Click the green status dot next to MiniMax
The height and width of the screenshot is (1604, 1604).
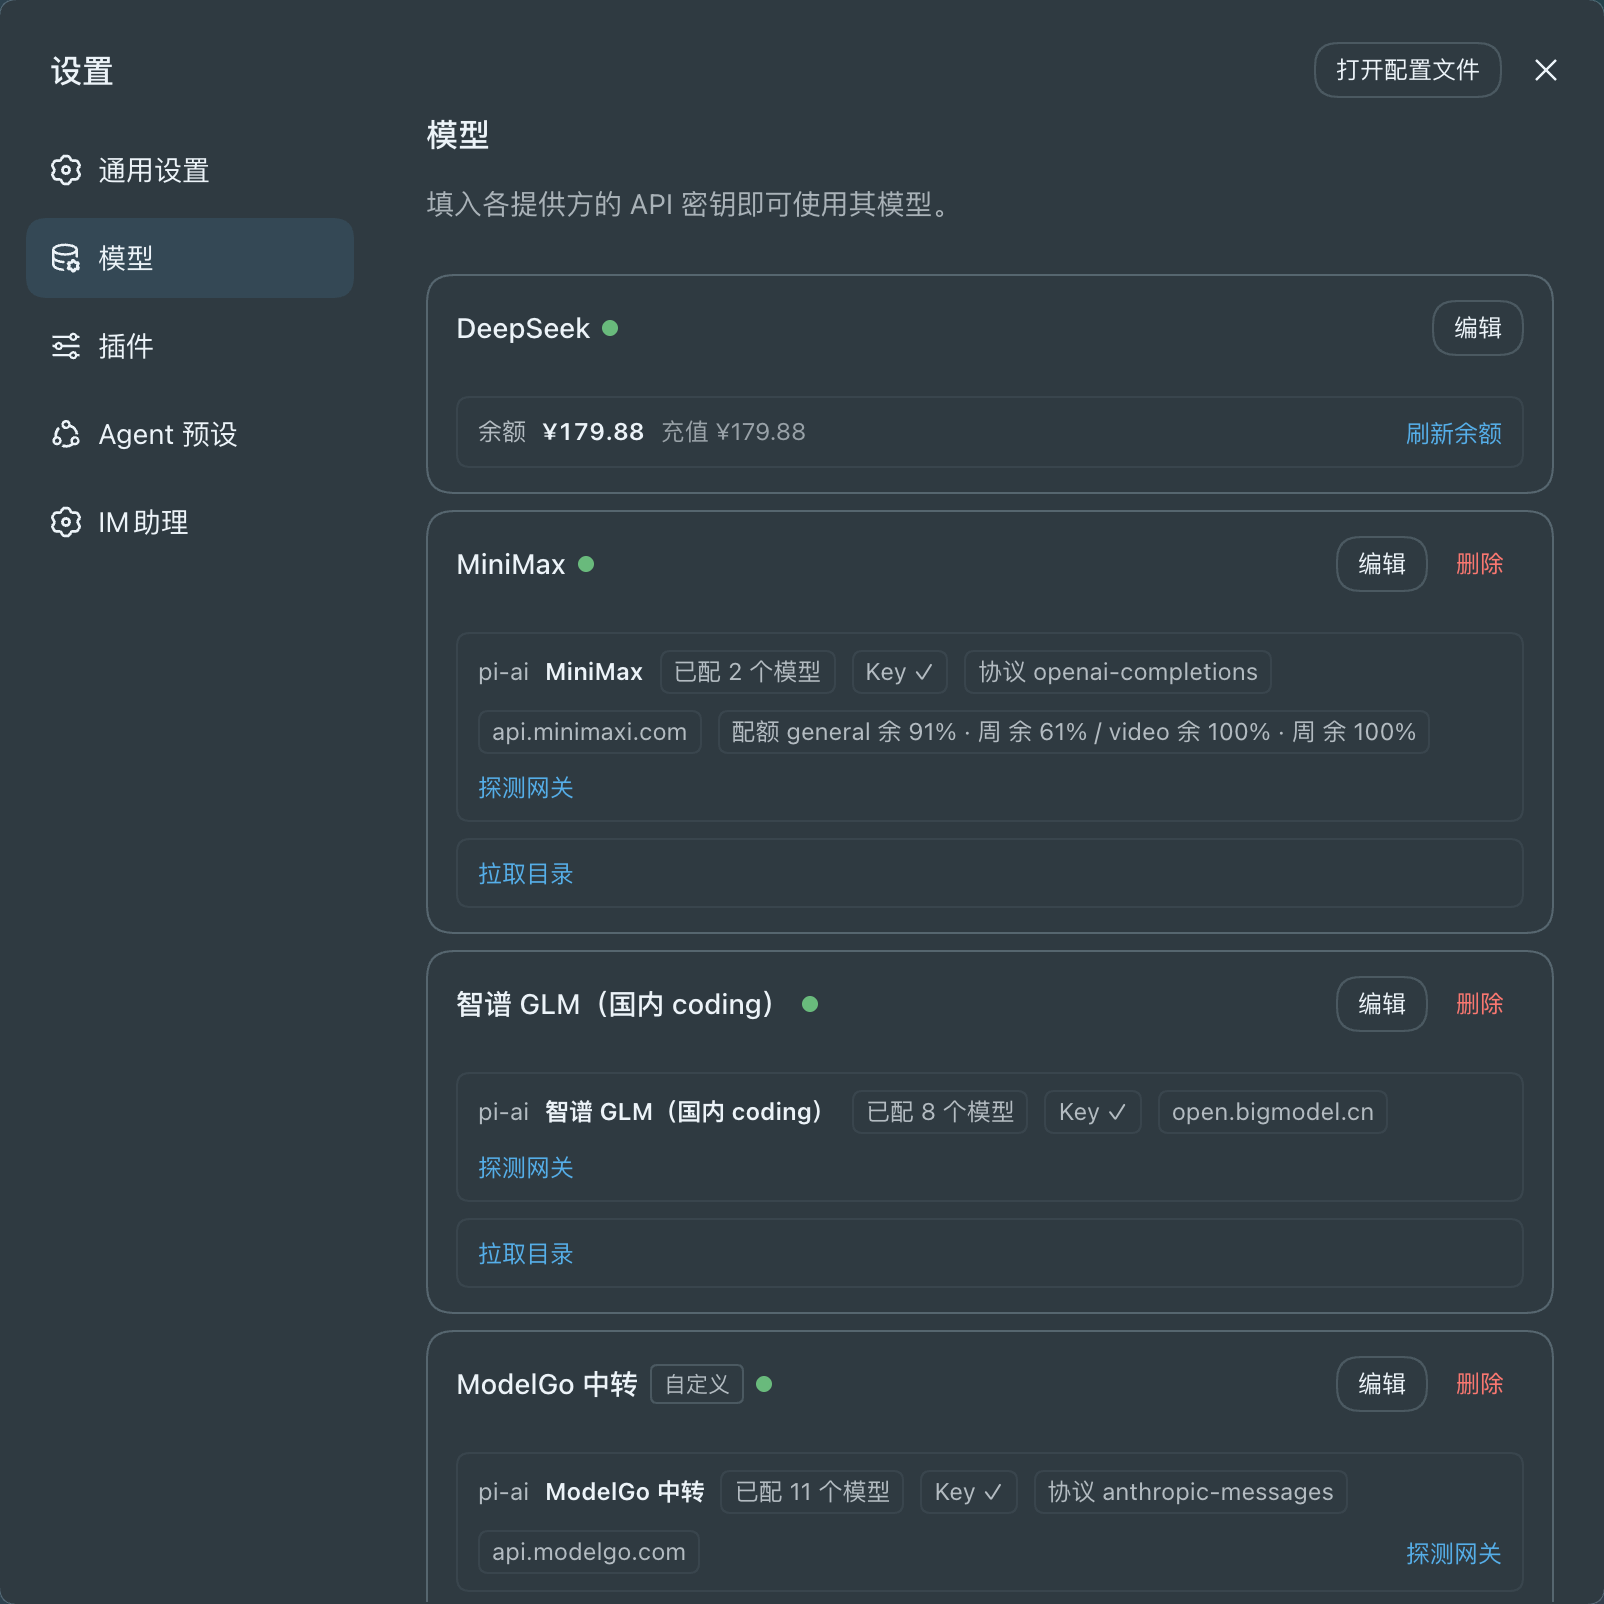586,564
